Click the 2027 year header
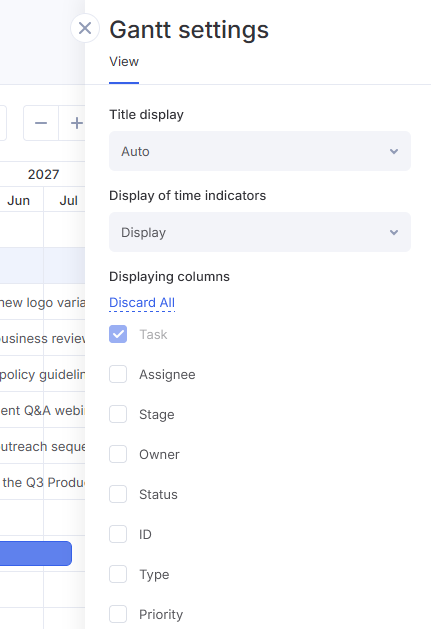Image resolution: width=431 pixels, height=629 pixels. click(43, 174)
